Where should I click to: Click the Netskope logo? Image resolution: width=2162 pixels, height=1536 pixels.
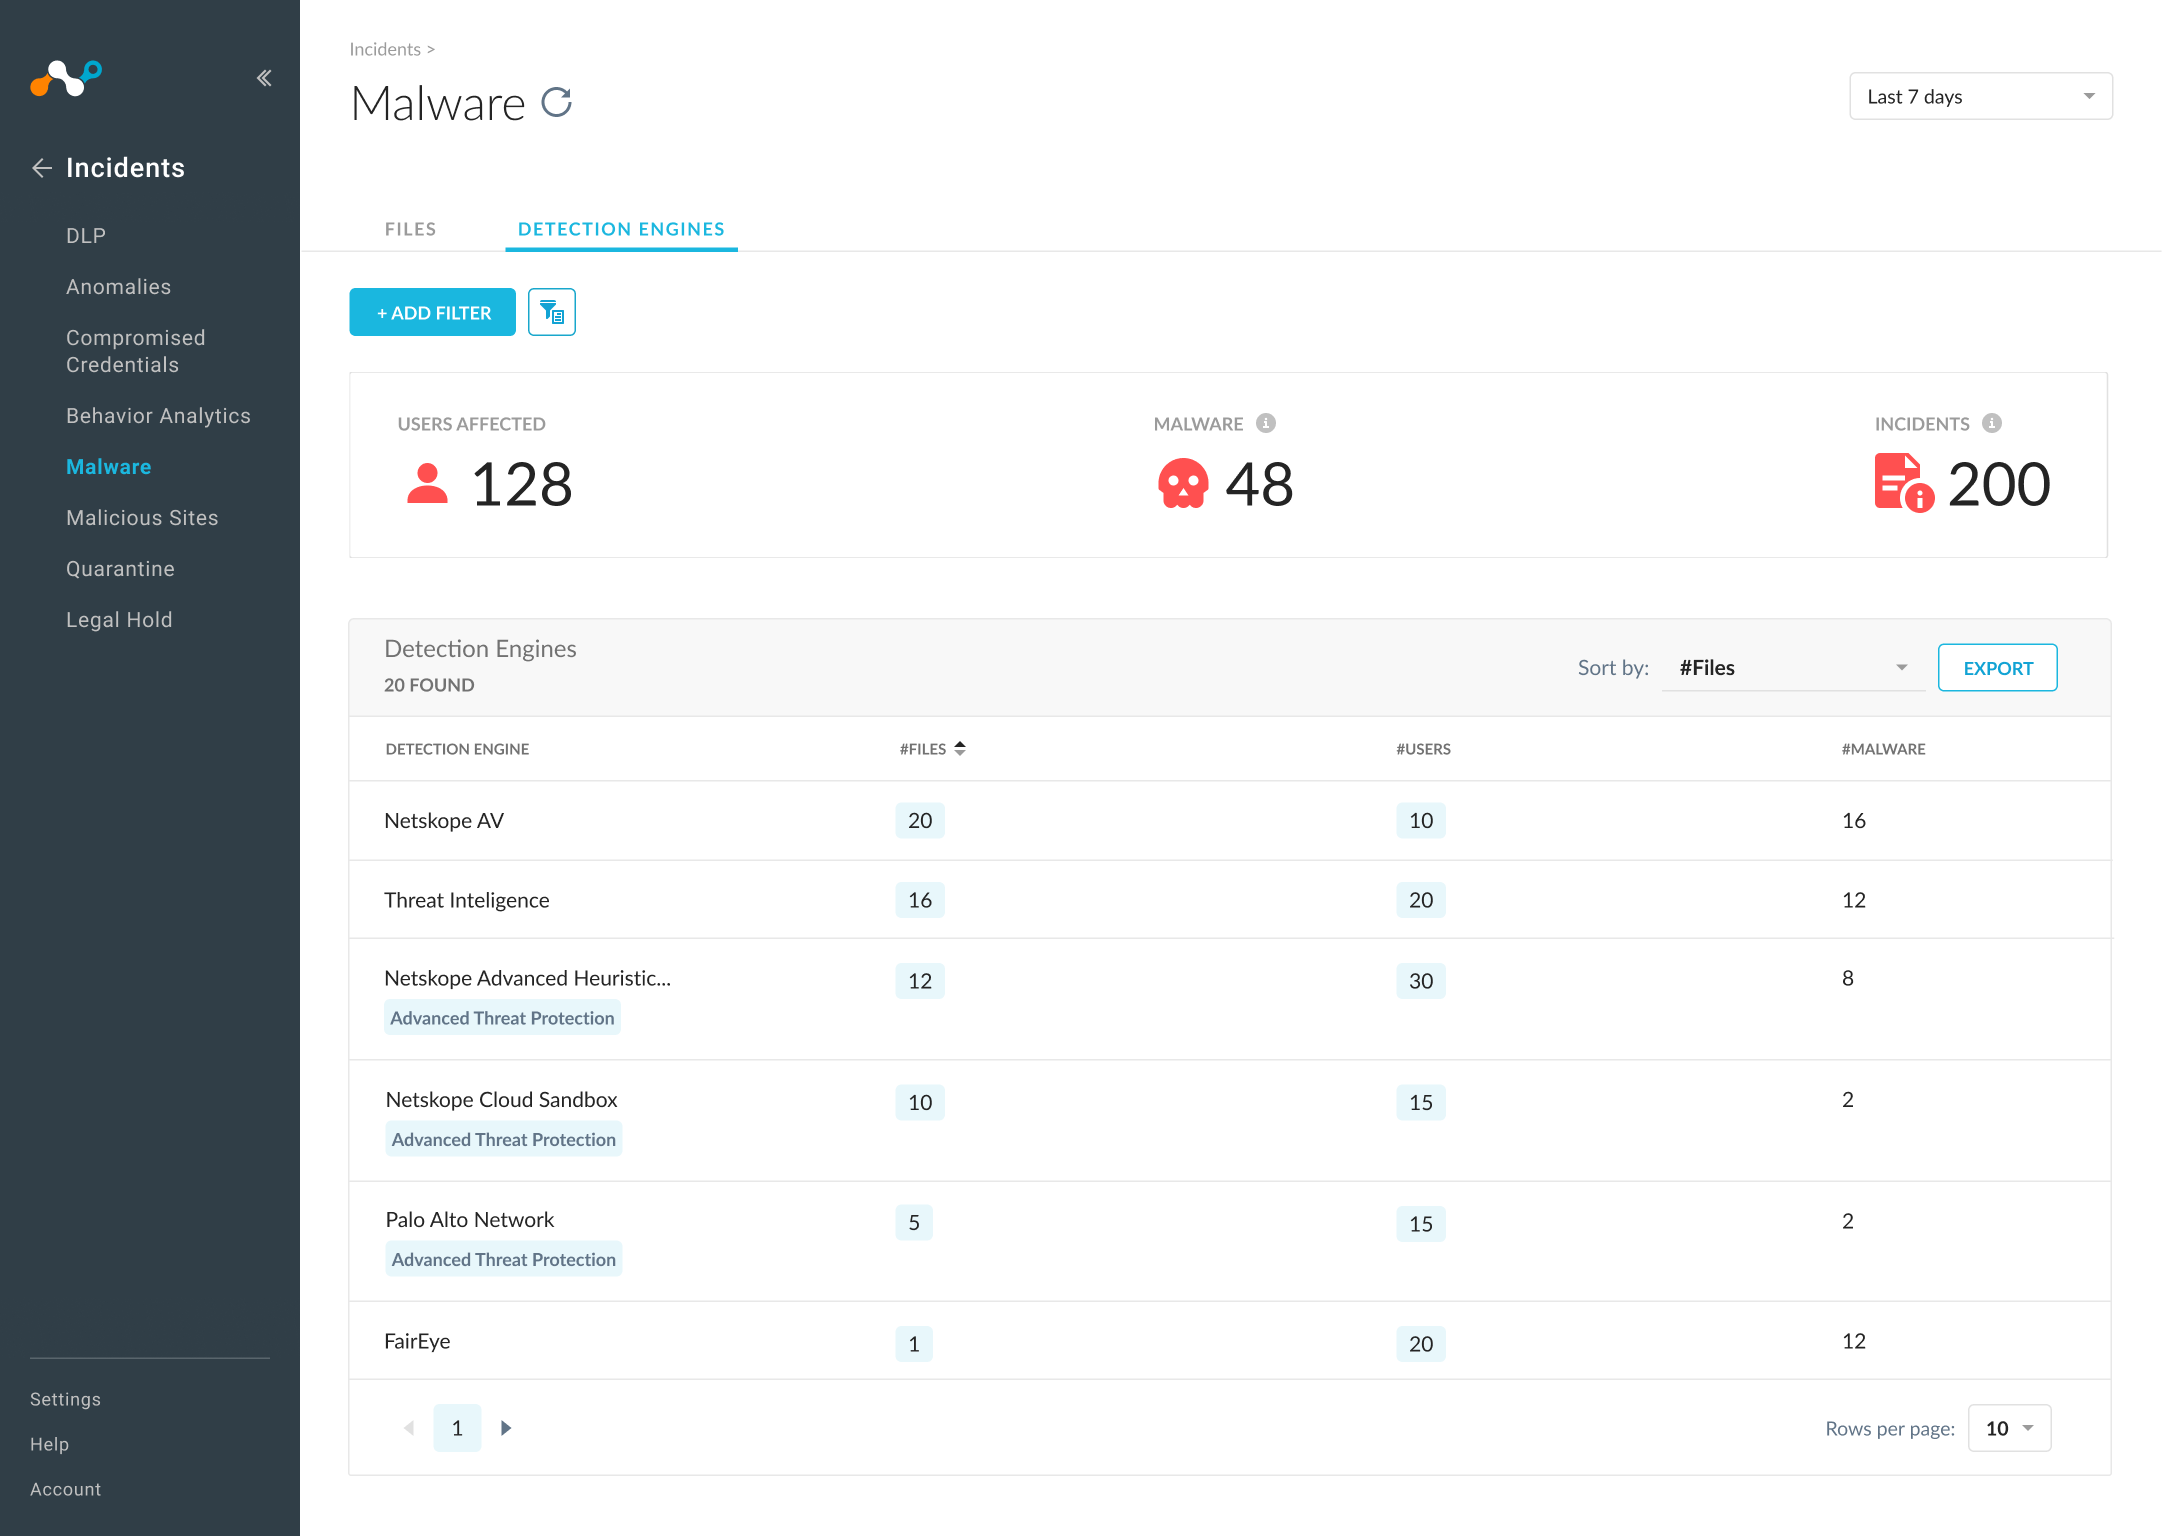(x=66, y=79)
